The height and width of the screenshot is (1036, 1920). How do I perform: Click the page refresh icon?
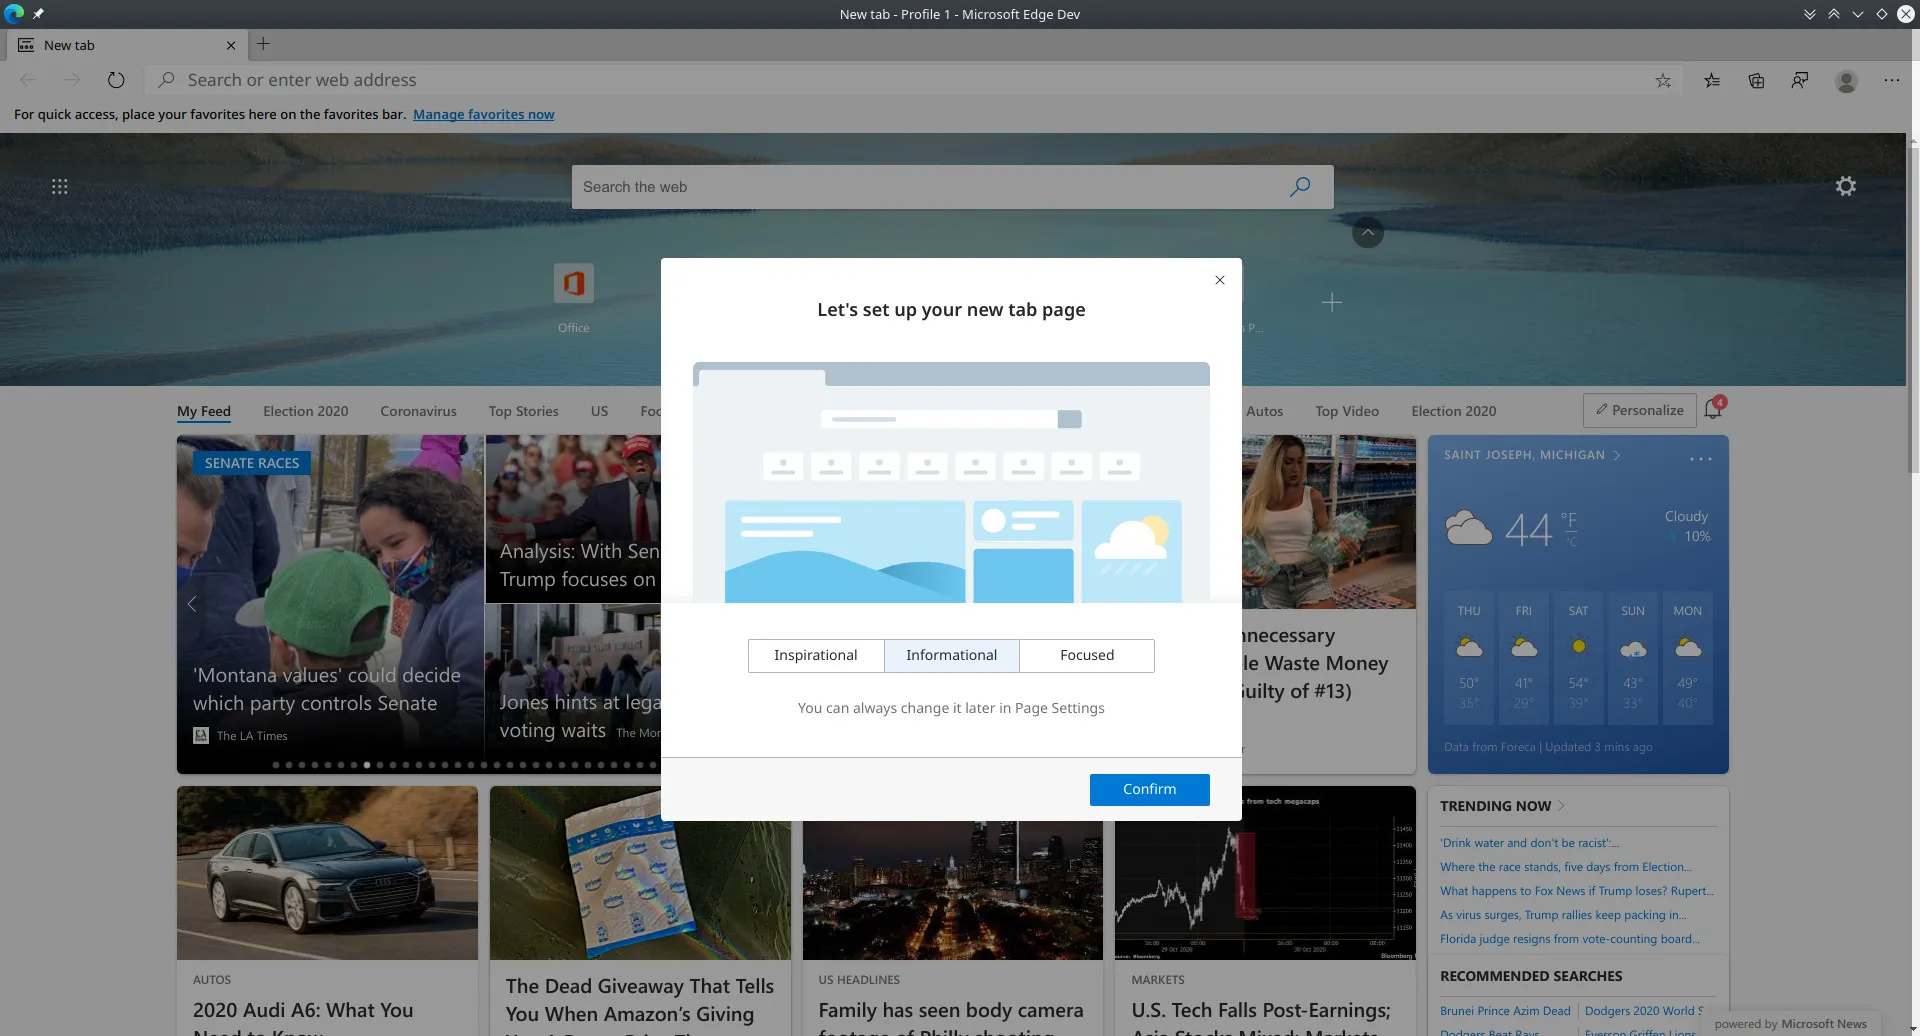[x=116, y=80]
